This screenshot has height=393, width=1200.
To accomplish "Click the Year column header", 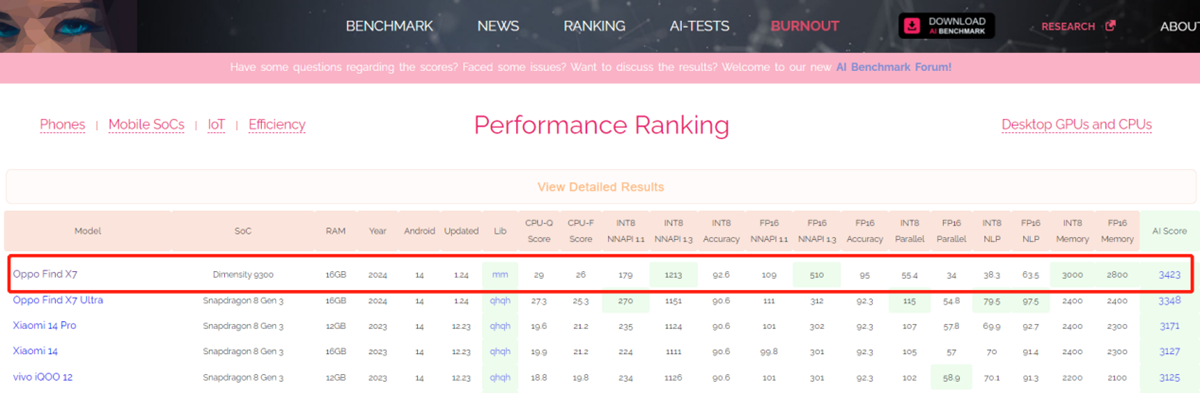I will [x=376, y=231].
